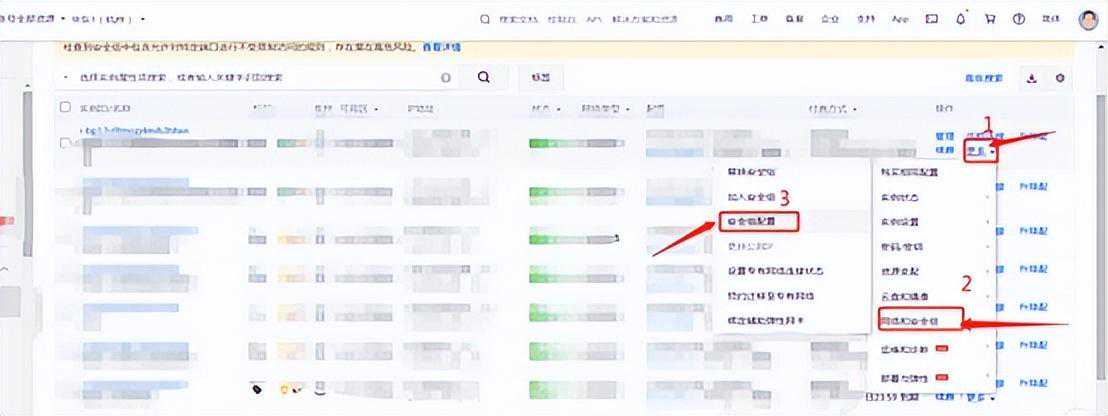Viewport: 1108px width, 416px height.
Task: Open the table column settings gear icon
Action: click(1060, 78)
